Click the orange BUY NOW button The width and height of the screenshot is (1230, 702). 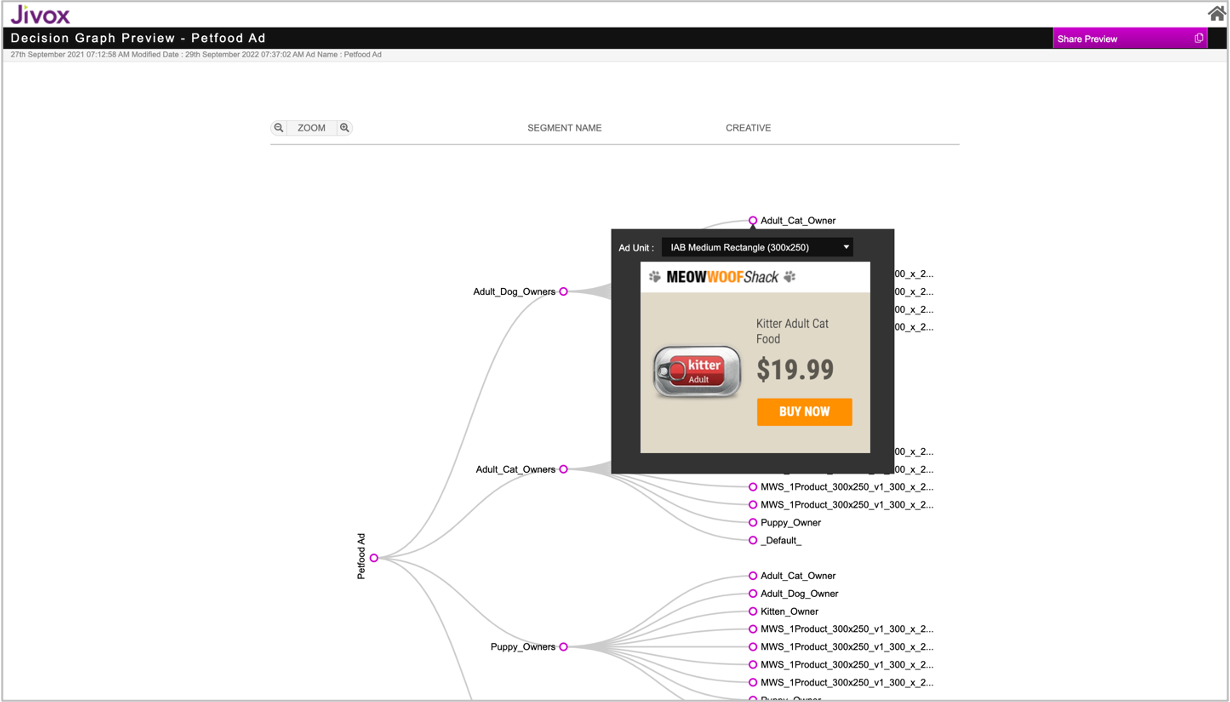pos(804,412)
